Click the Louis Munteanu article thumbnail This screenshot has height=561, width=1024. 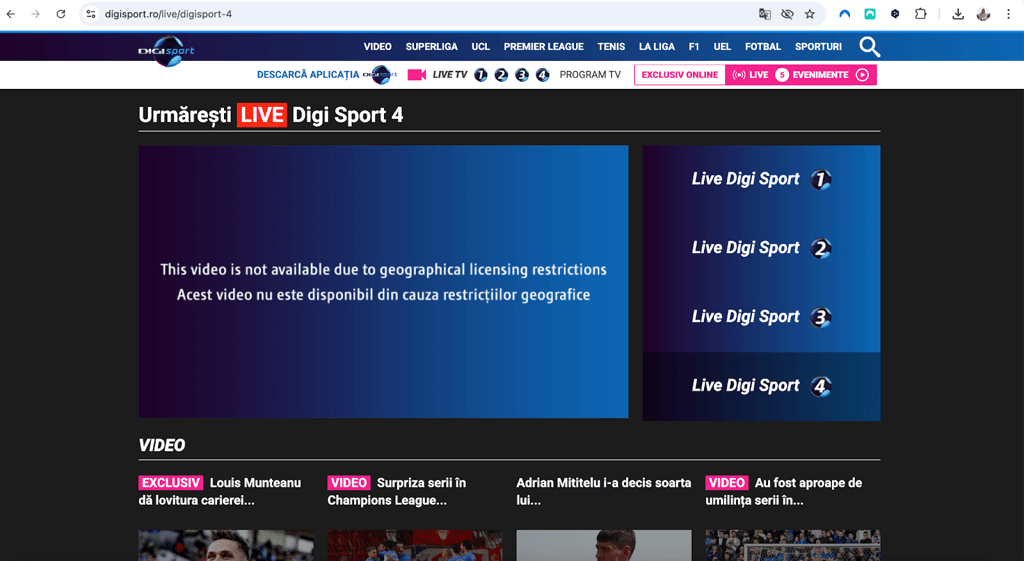(226, 545)
